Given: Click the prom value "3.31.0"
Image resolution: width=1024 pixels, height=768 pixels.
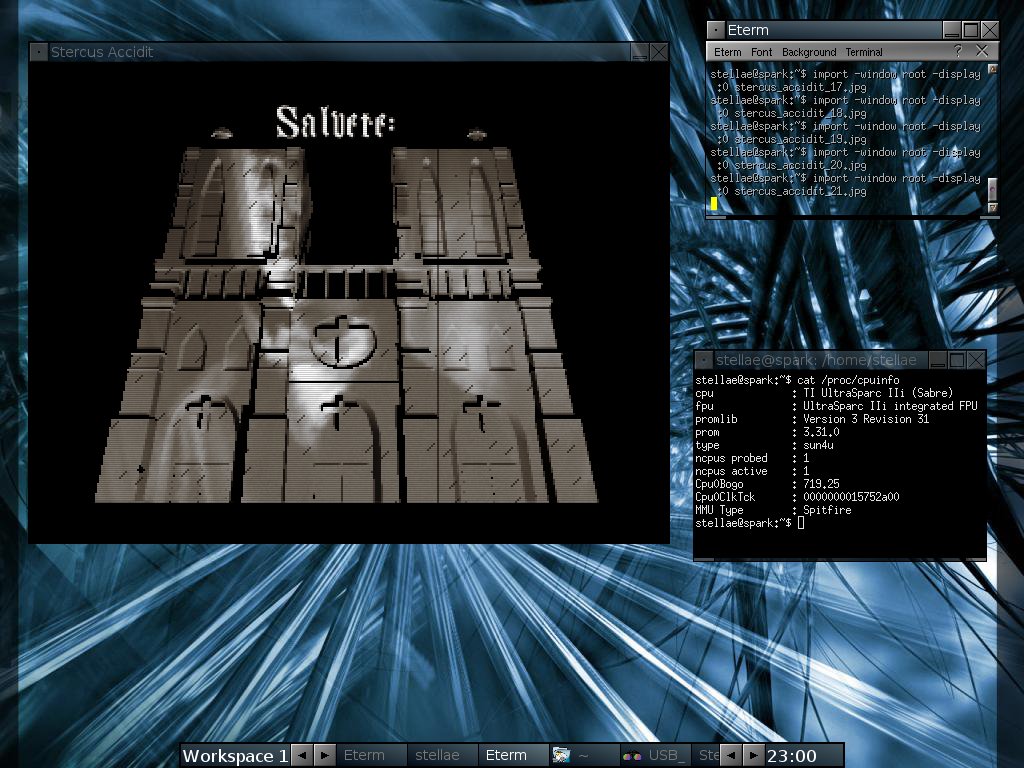Looking at the screenshot, I should tap(821, 432).
